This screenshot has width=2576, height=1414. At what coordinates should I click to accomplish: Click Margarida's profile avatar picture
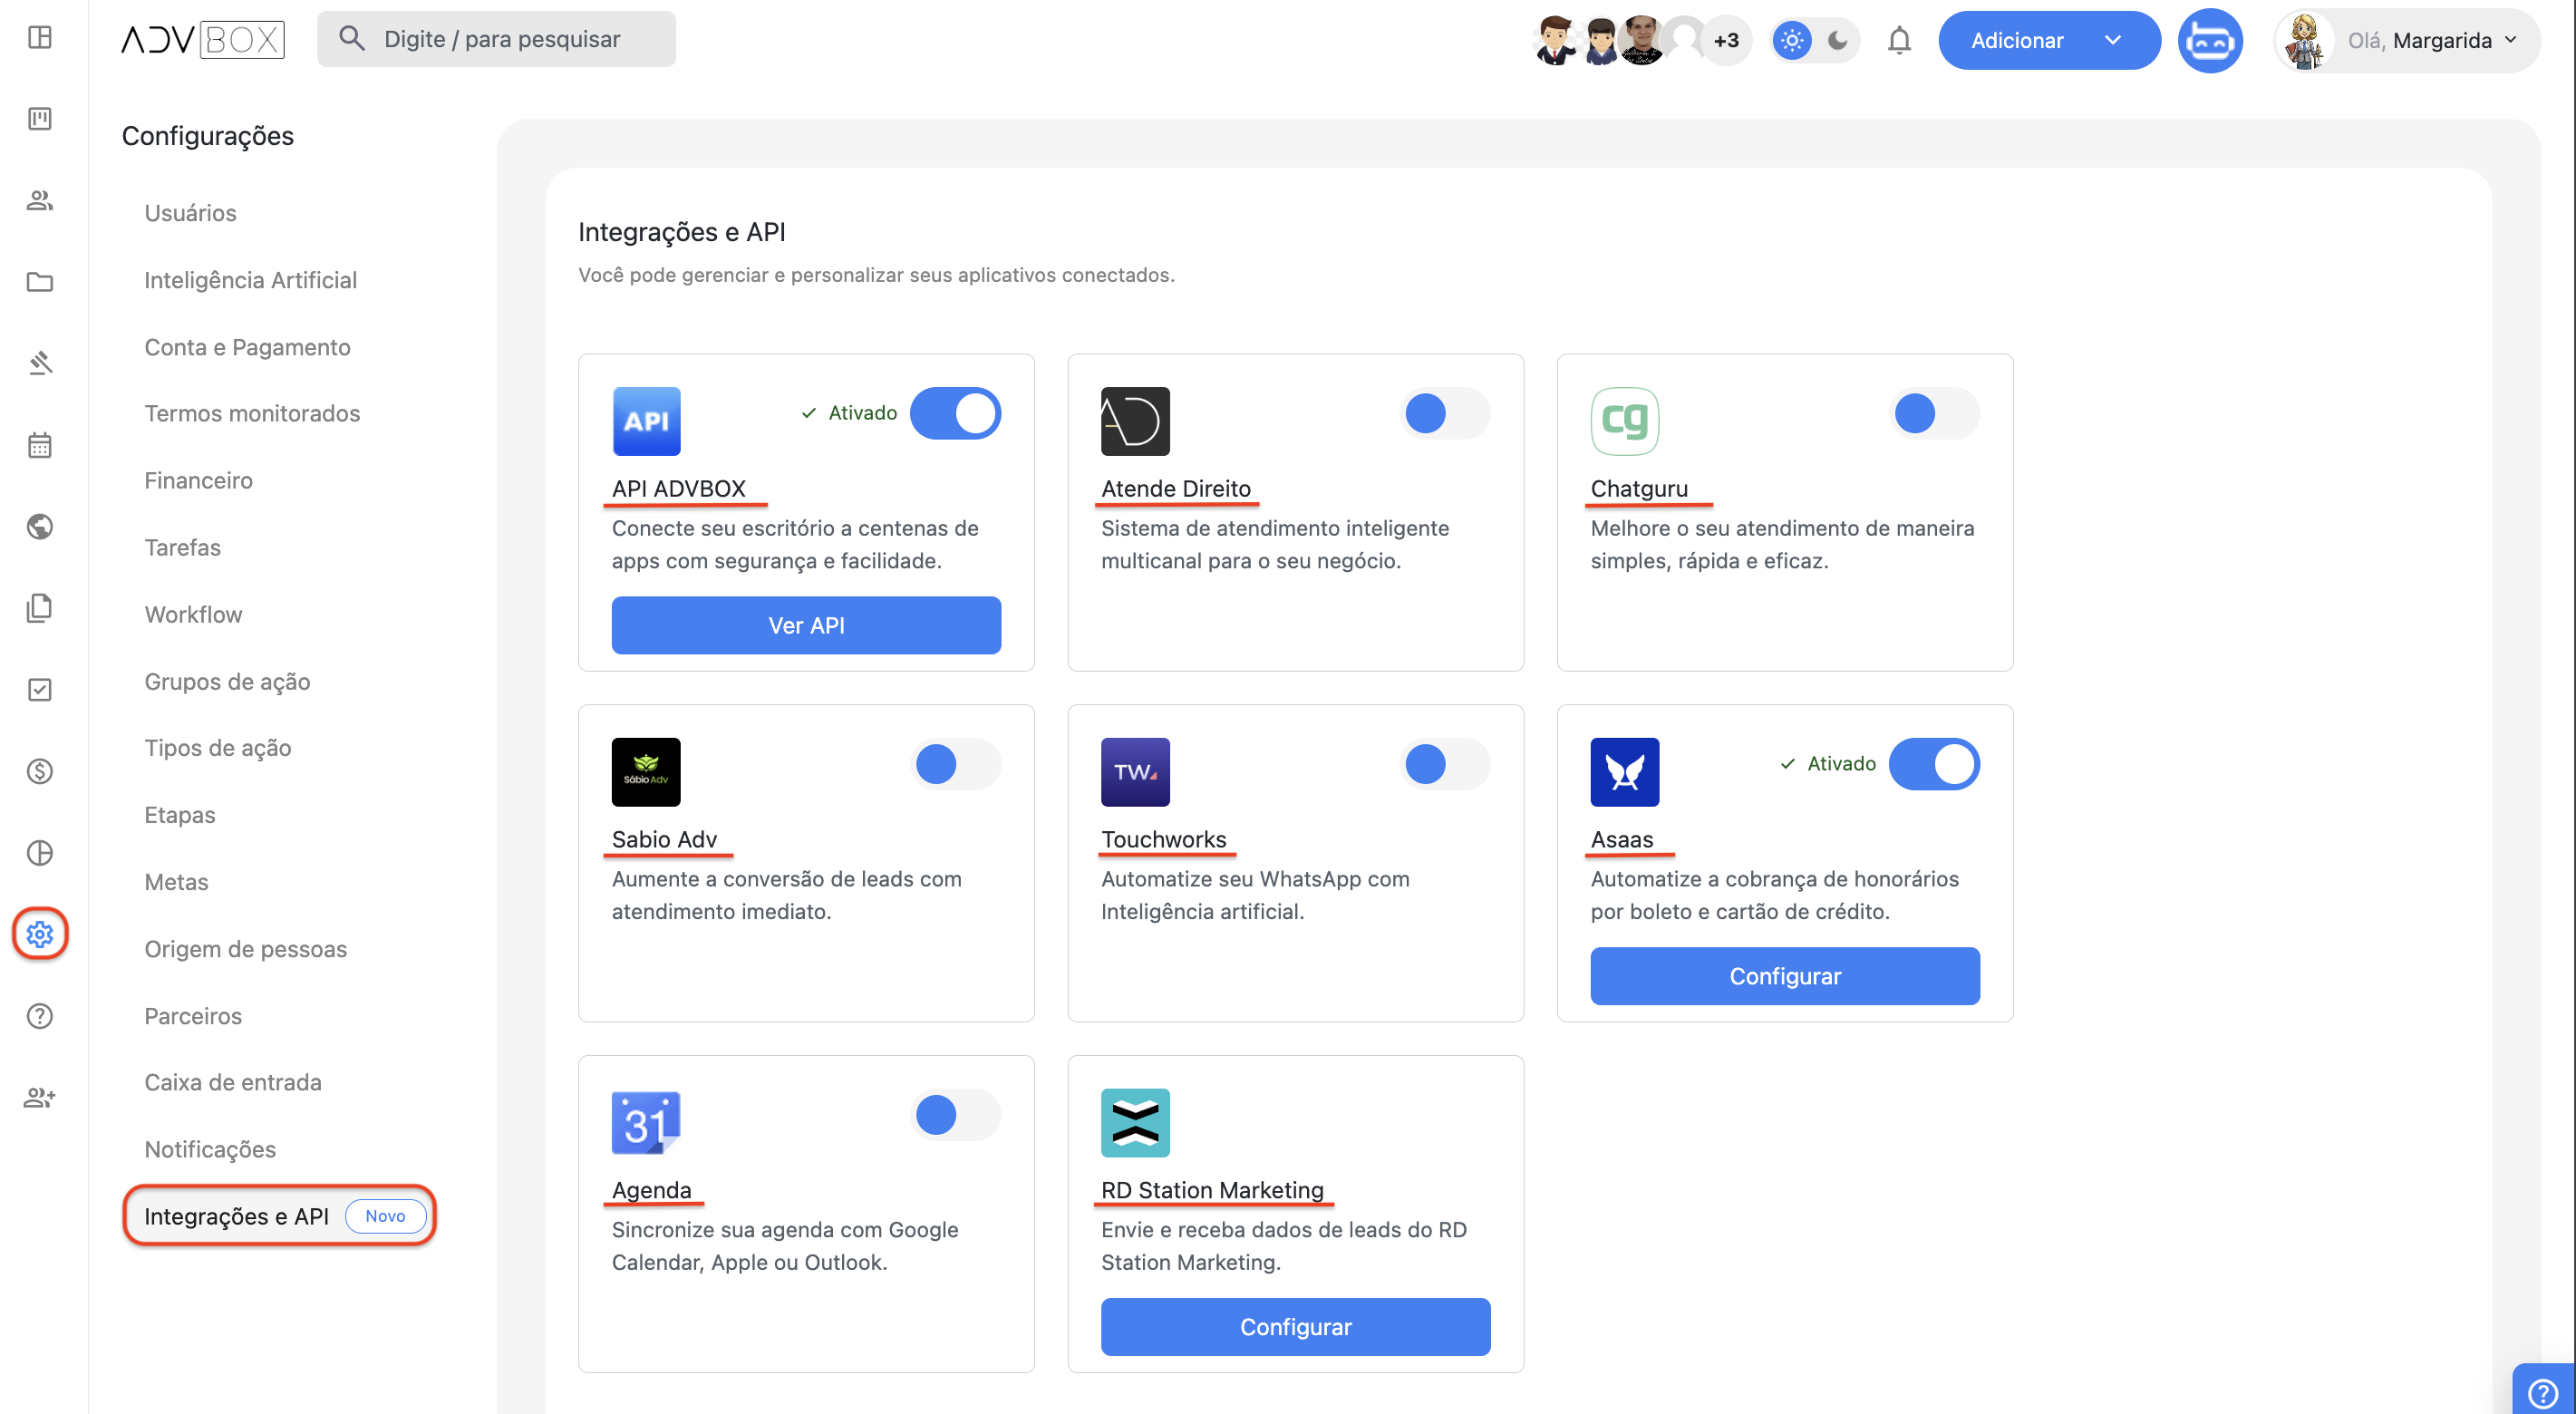(2305, 40)
